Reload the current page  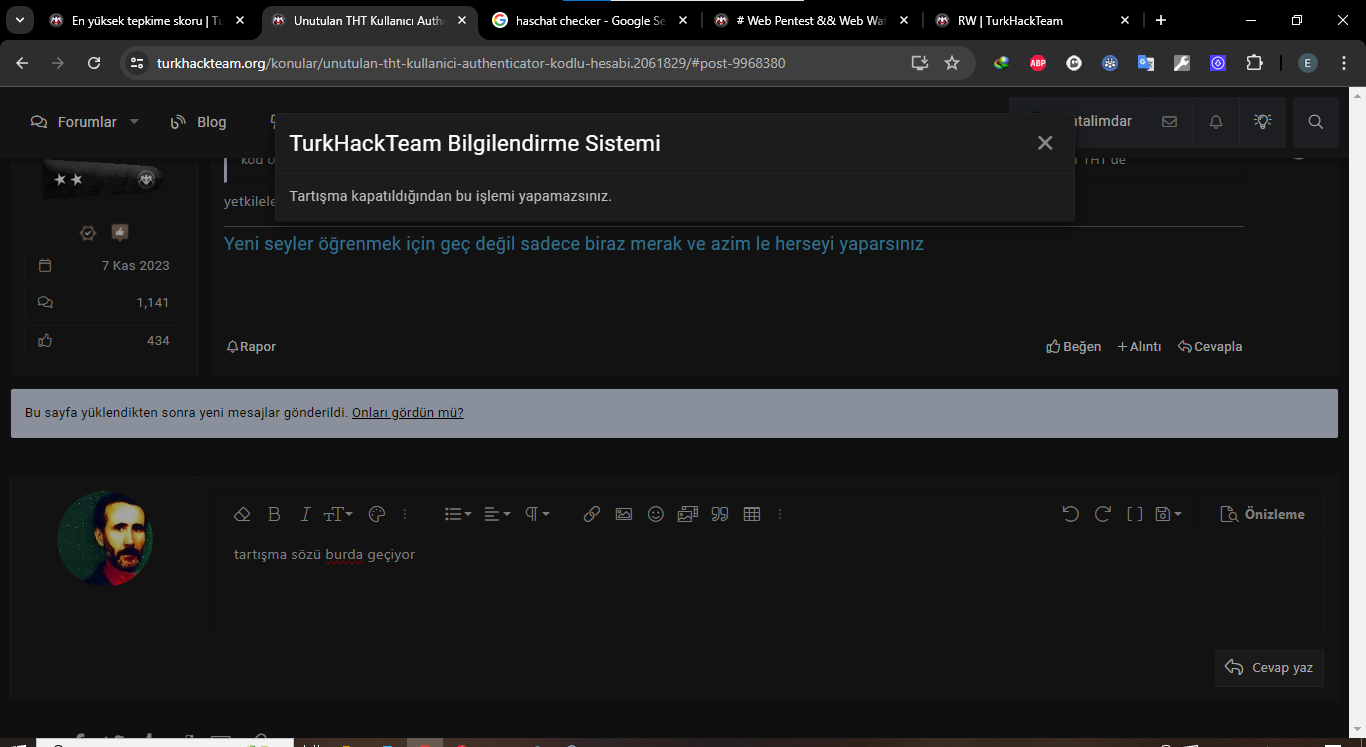tap(94, 63)
